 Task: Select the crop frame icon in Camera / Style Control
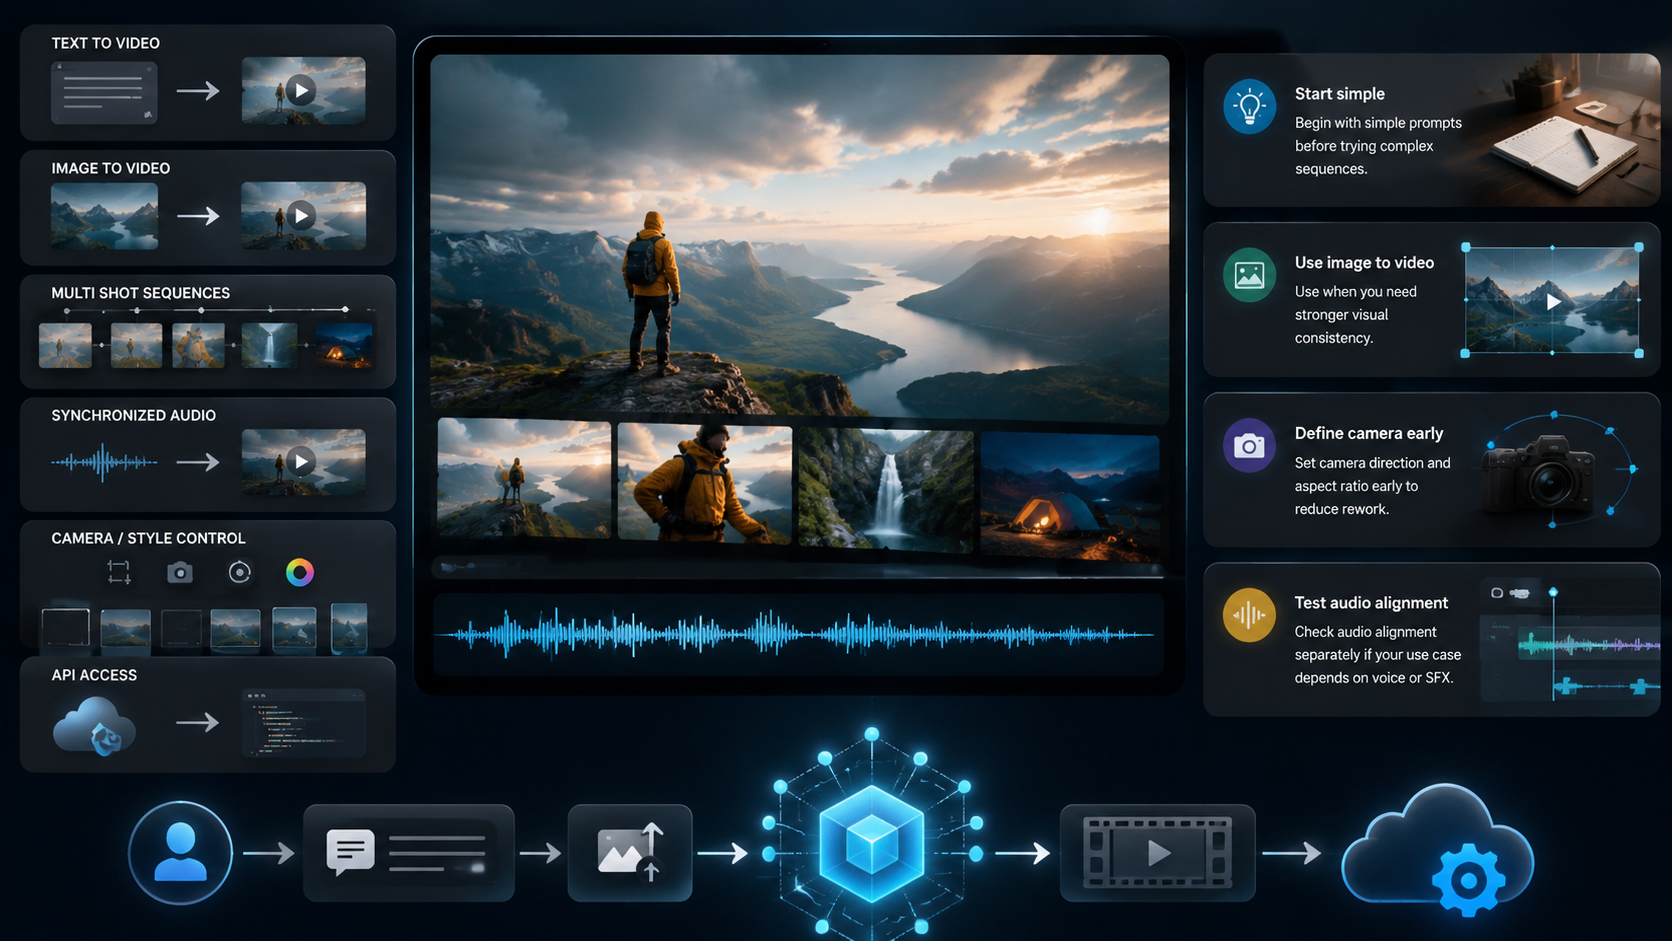119,572
